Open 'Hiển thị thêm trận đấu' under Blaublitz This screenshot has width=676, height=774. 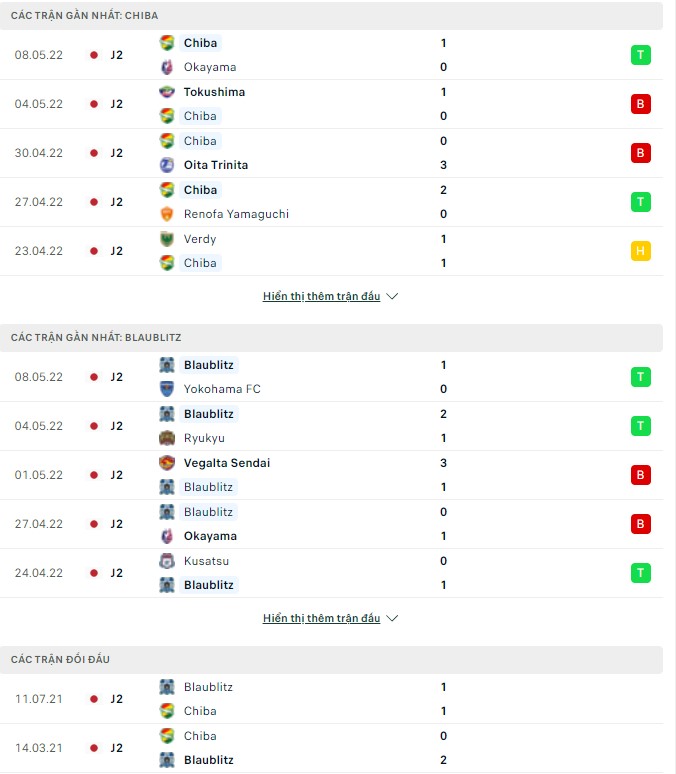coord(321,619)
